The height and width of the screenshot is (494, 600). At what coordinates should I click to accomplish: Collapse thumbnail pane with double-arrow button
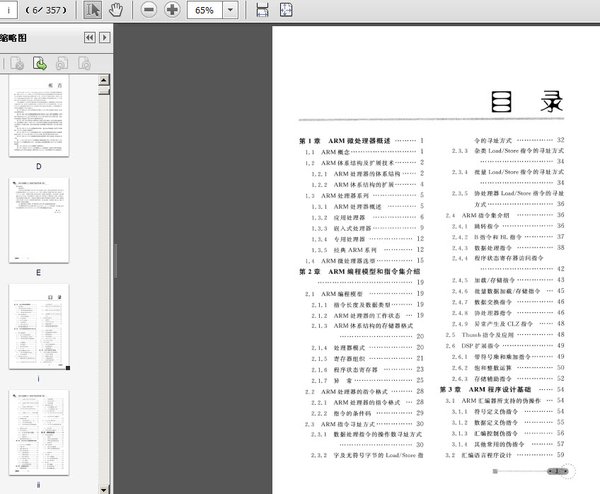pos(90,37)
